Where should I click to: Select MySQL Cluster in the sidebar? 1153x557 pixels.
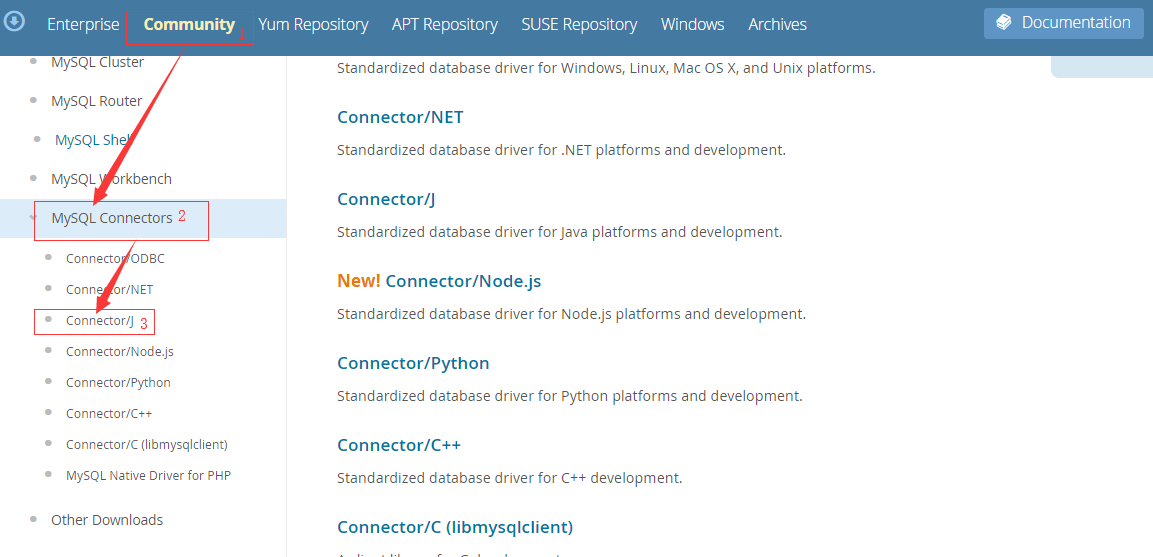(98, 62)
